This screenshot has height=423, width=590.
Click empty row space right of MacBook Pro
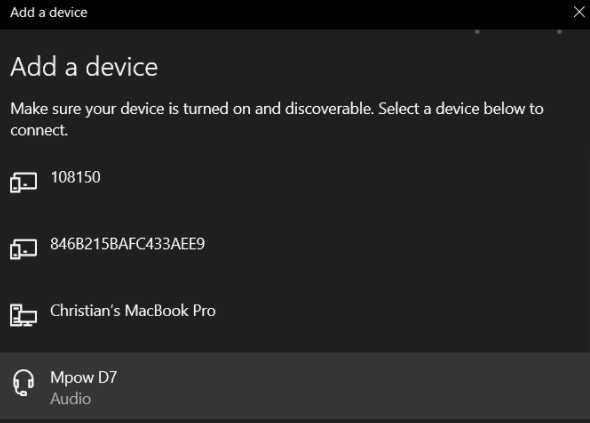click(x=395, y=315)
